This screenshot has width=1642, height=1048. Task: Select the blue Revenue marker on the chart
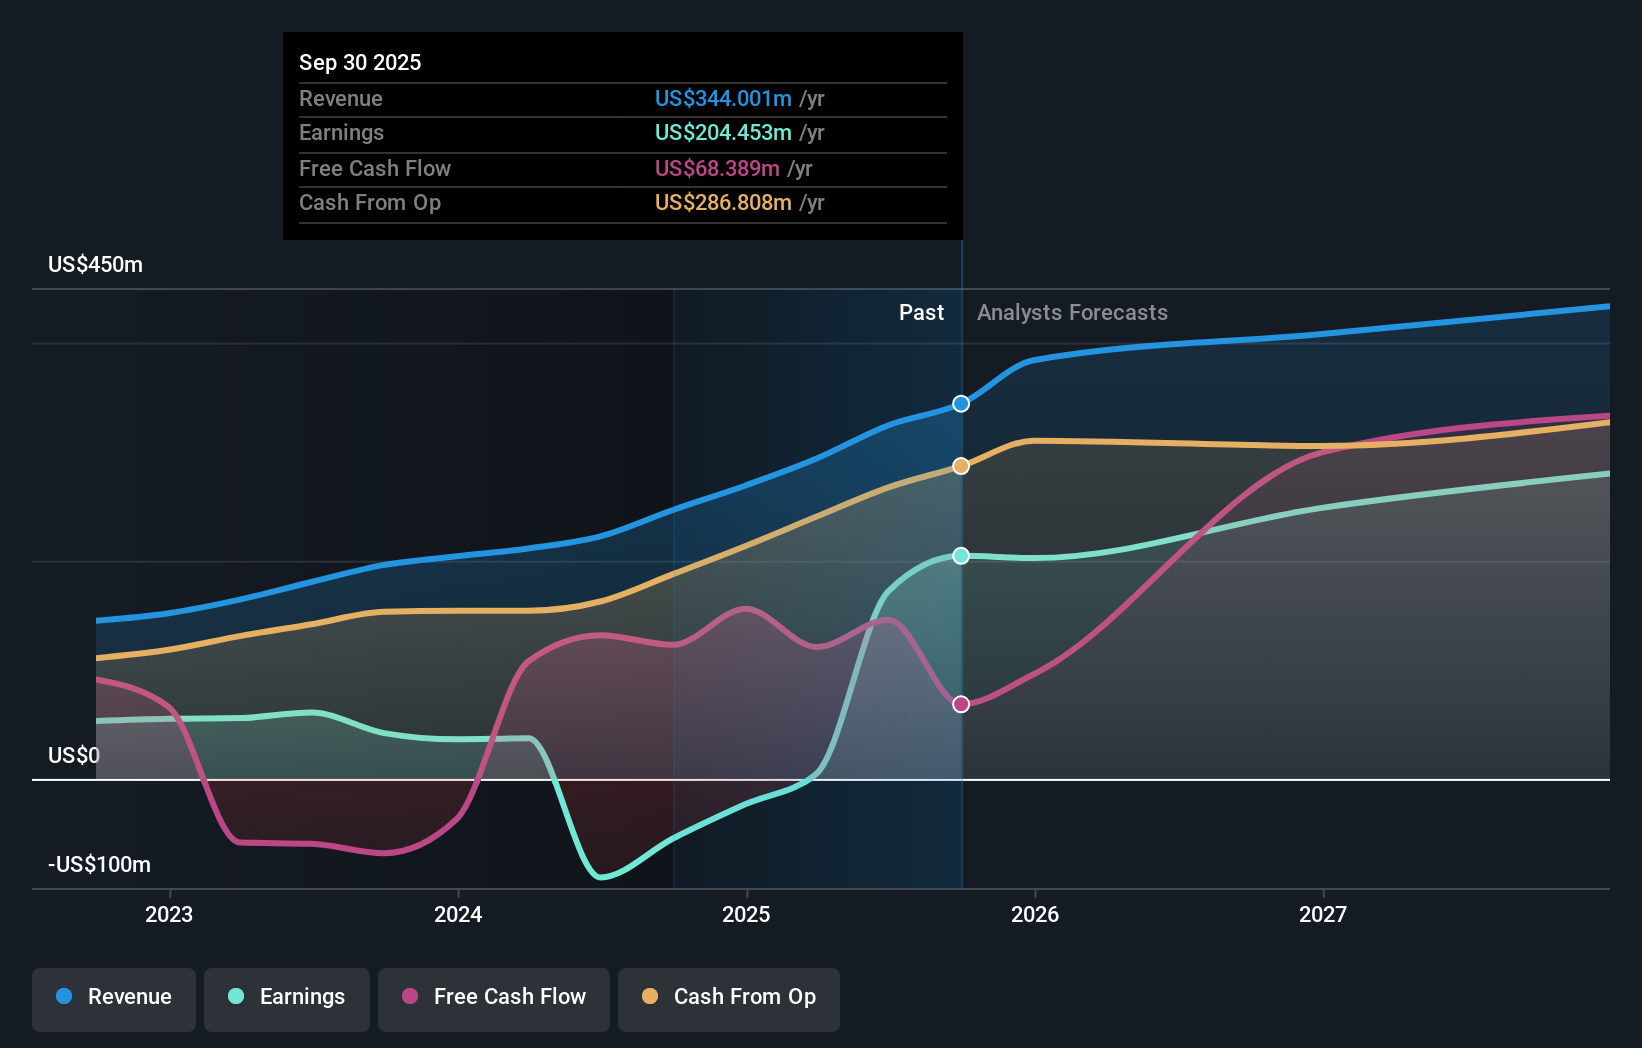(960, 404)
